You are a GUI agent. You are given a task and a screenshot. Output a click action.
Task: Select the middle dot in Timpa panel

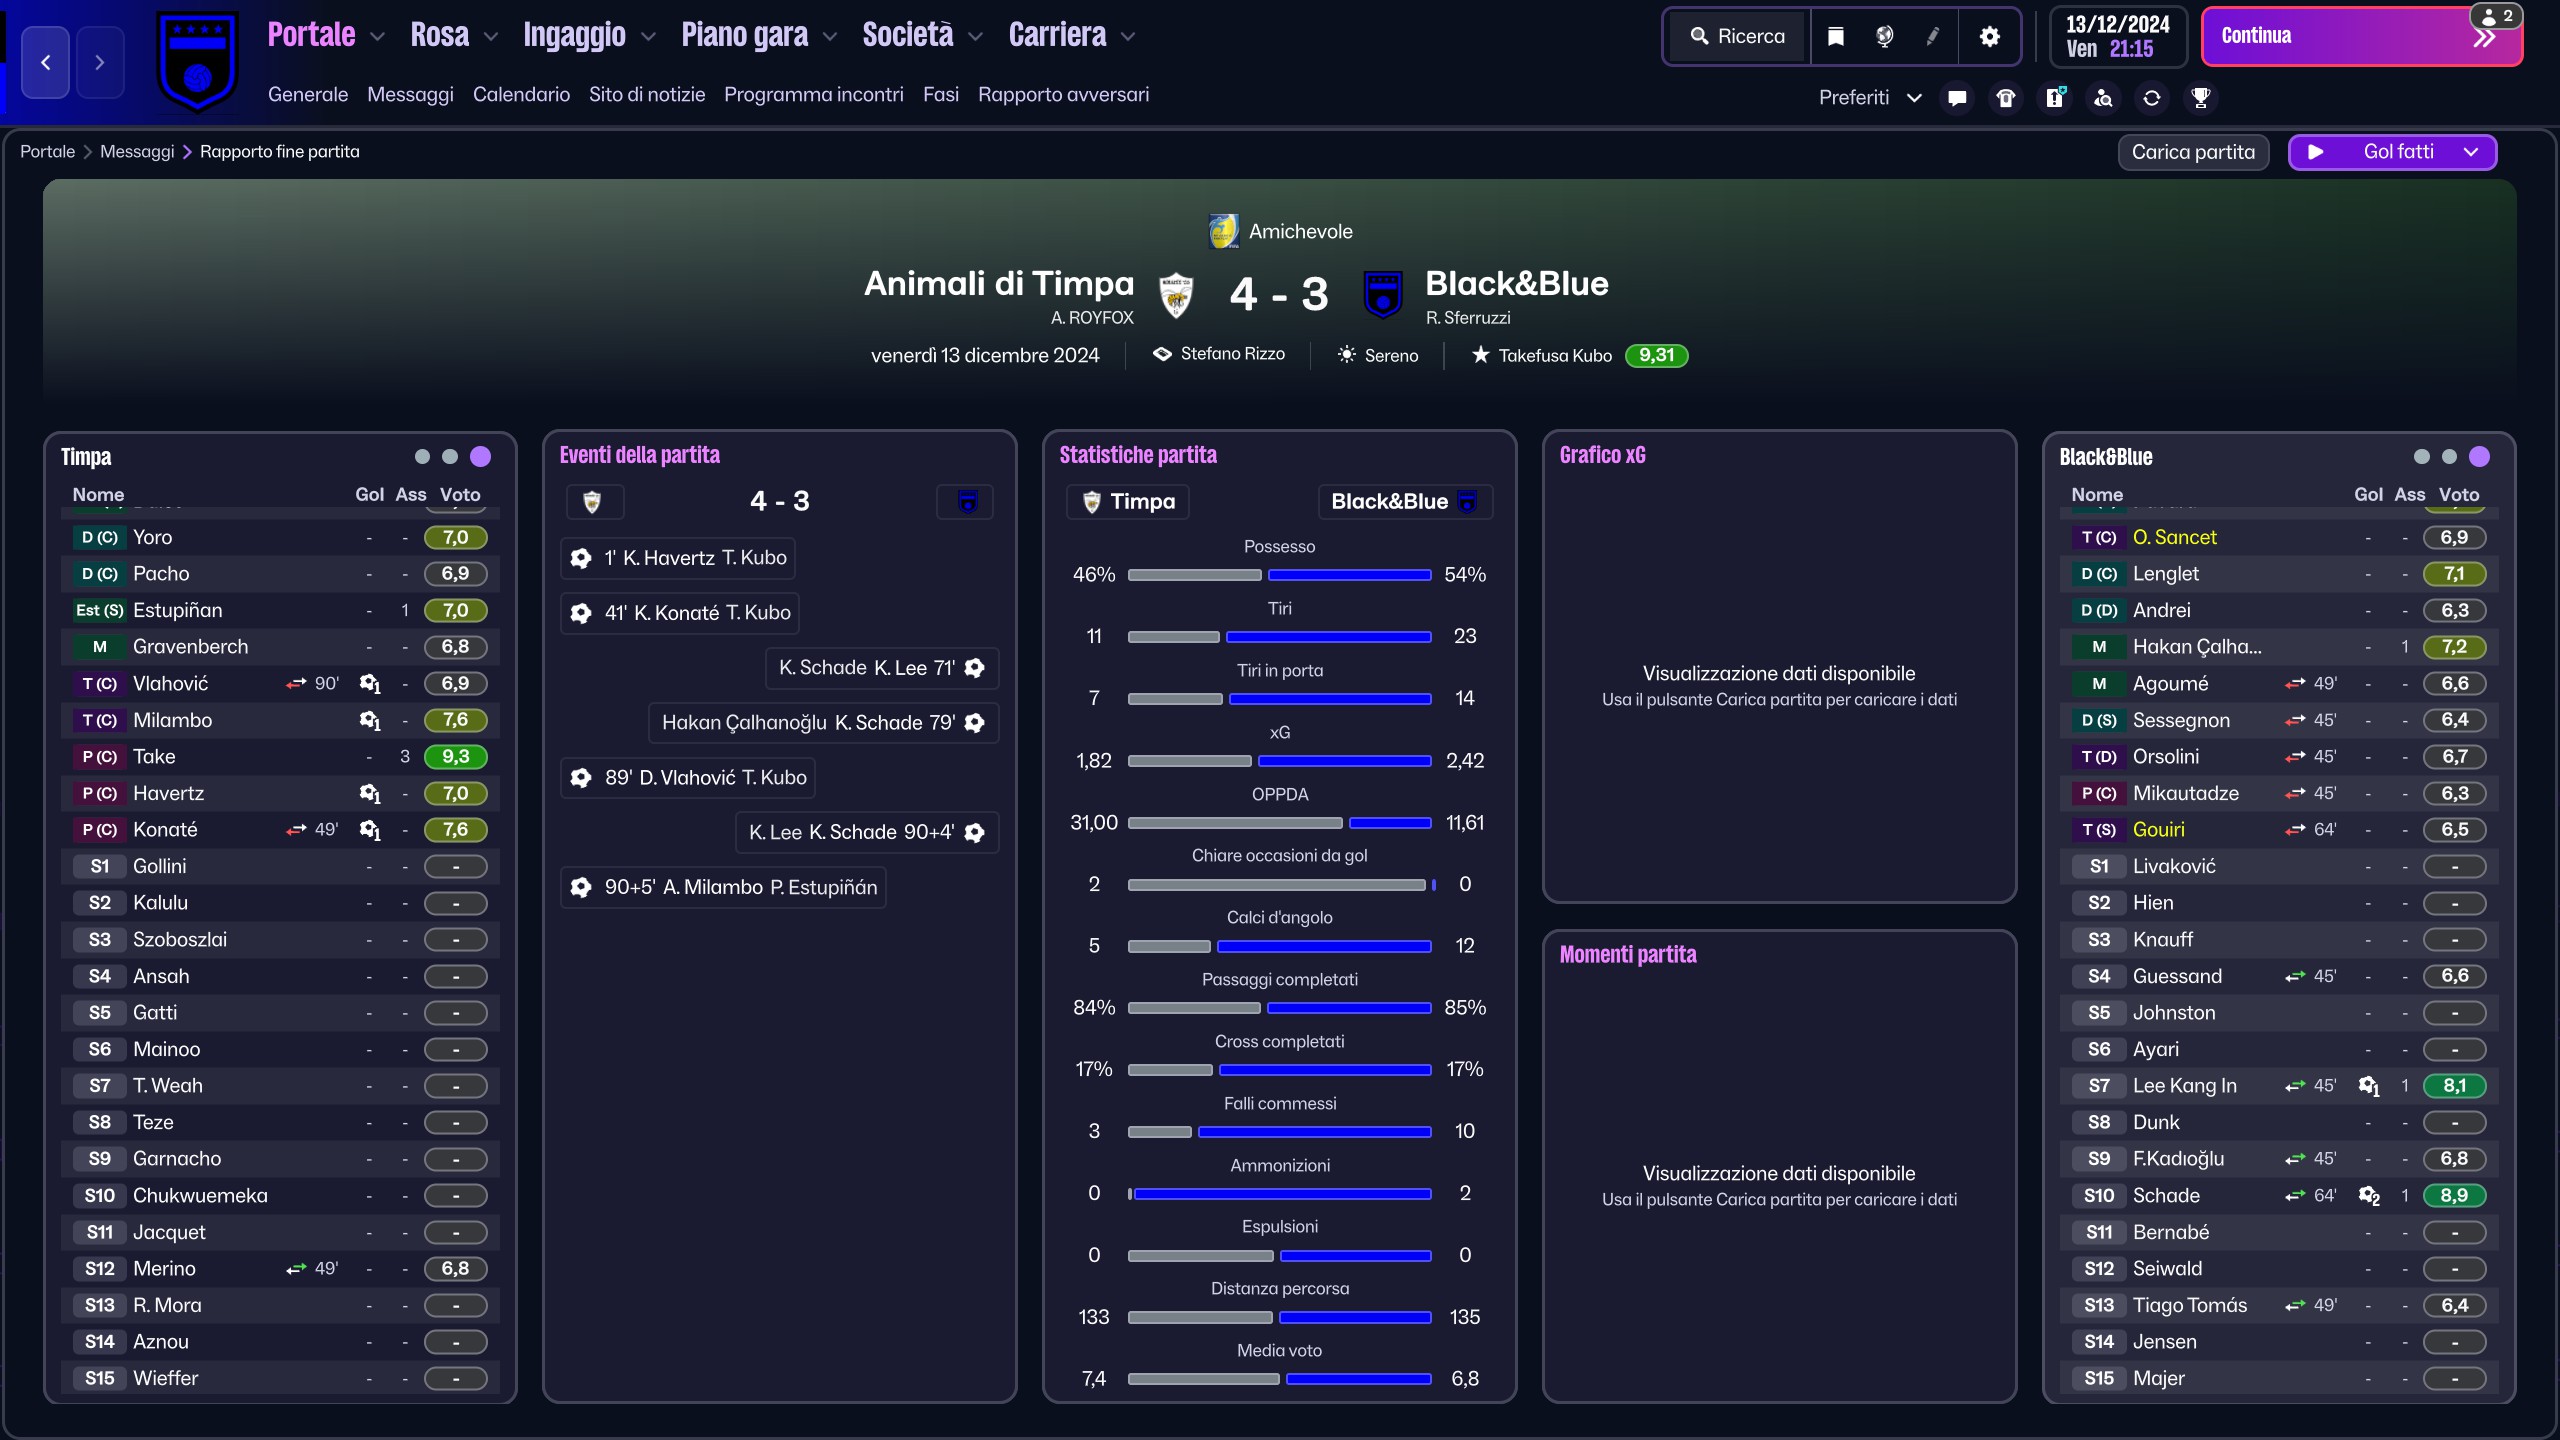pyautogui.click(x=450, y=456)
